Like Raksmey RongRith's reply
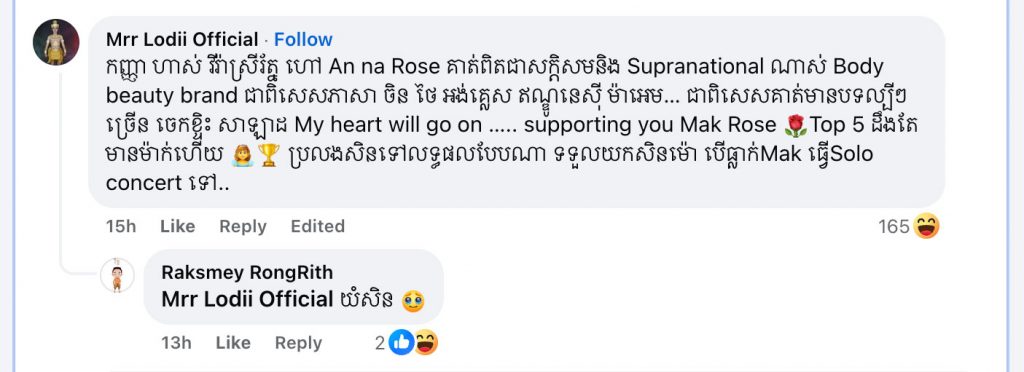The height and width of the screenshot is (372, 1024). tap(233, 343)
